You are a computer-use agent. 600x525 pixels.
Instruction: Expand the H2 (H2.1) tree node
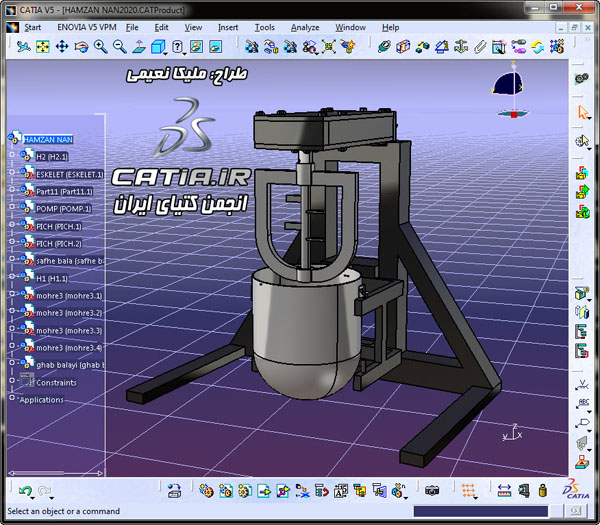click(12, 155)
